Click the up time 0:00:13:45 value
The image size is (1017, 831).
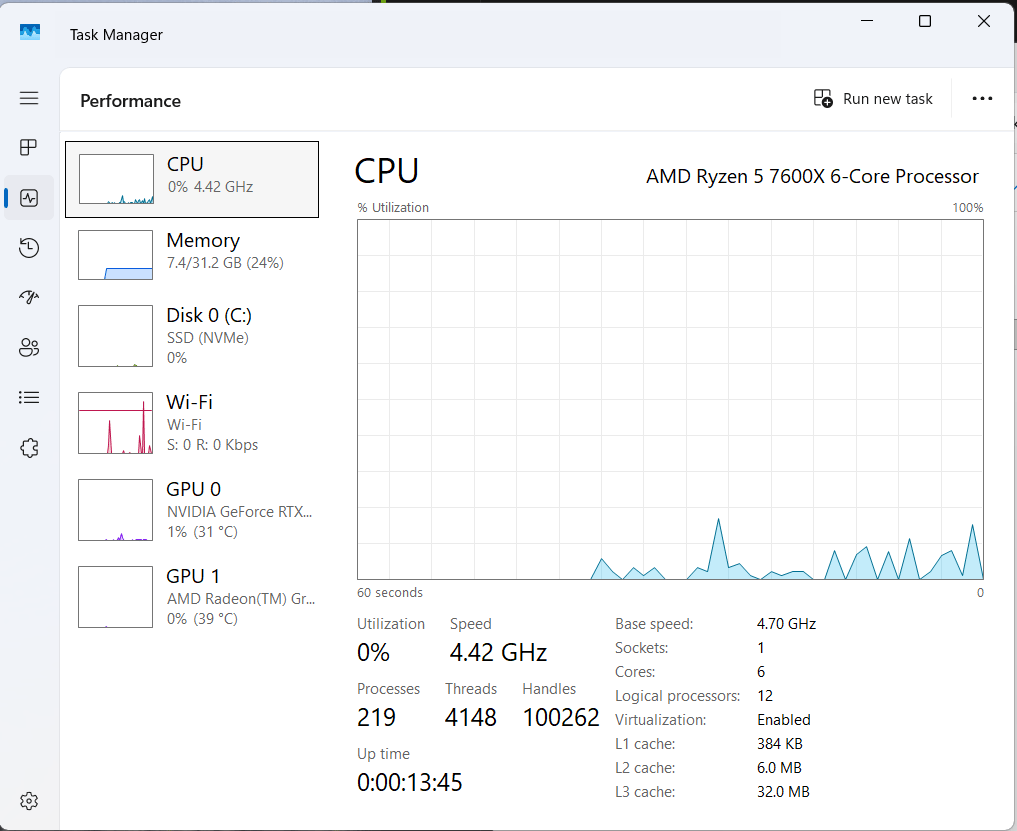coord(409,782)
